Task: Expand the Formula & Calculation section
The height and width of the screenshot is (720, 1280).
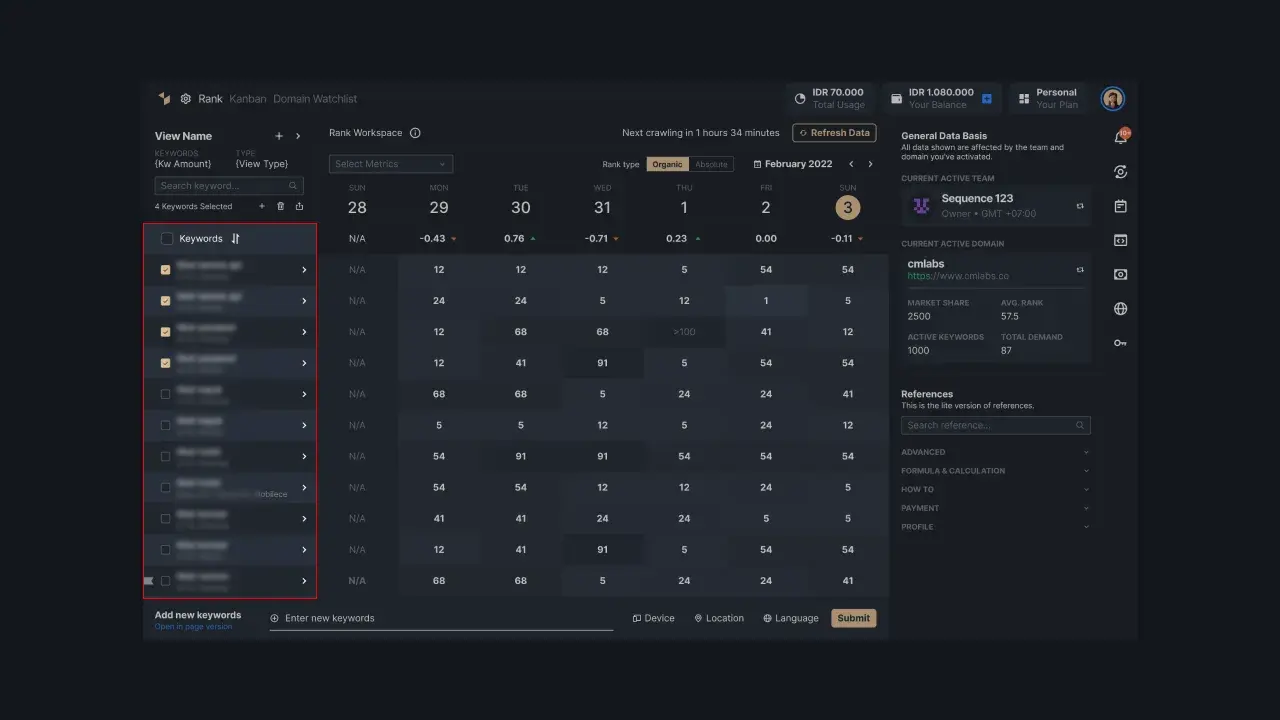Action: coord(995,471)
